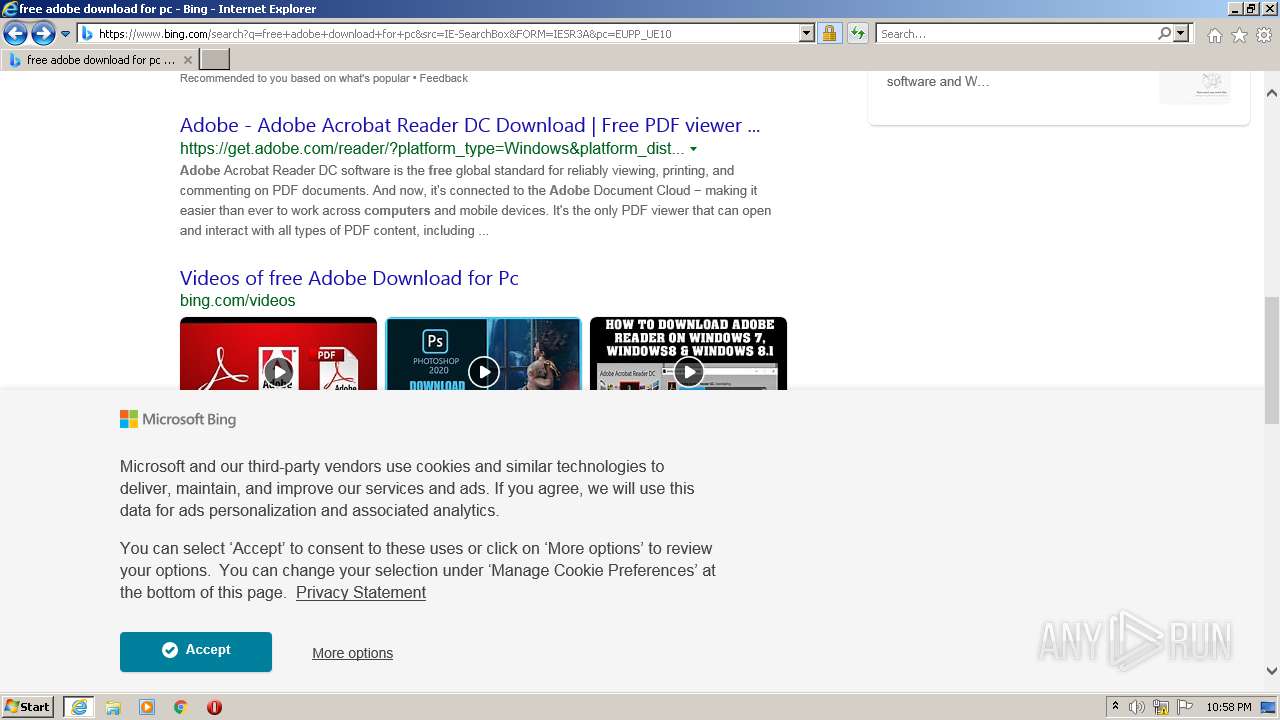Close the 'free adobe download for pc' tab
This screenshot has width=1280, height=720.
[x=187, y=60]
